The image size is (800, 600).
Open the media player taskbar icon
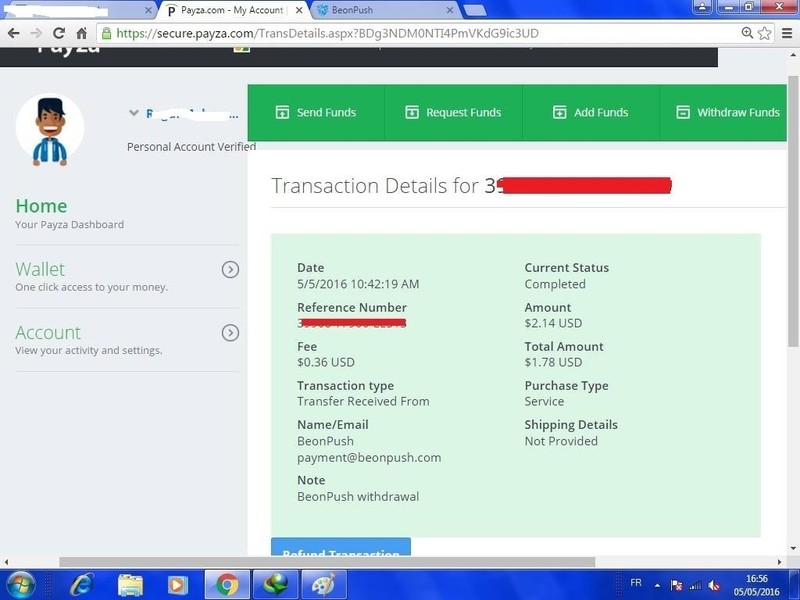[x=177, y=585]
